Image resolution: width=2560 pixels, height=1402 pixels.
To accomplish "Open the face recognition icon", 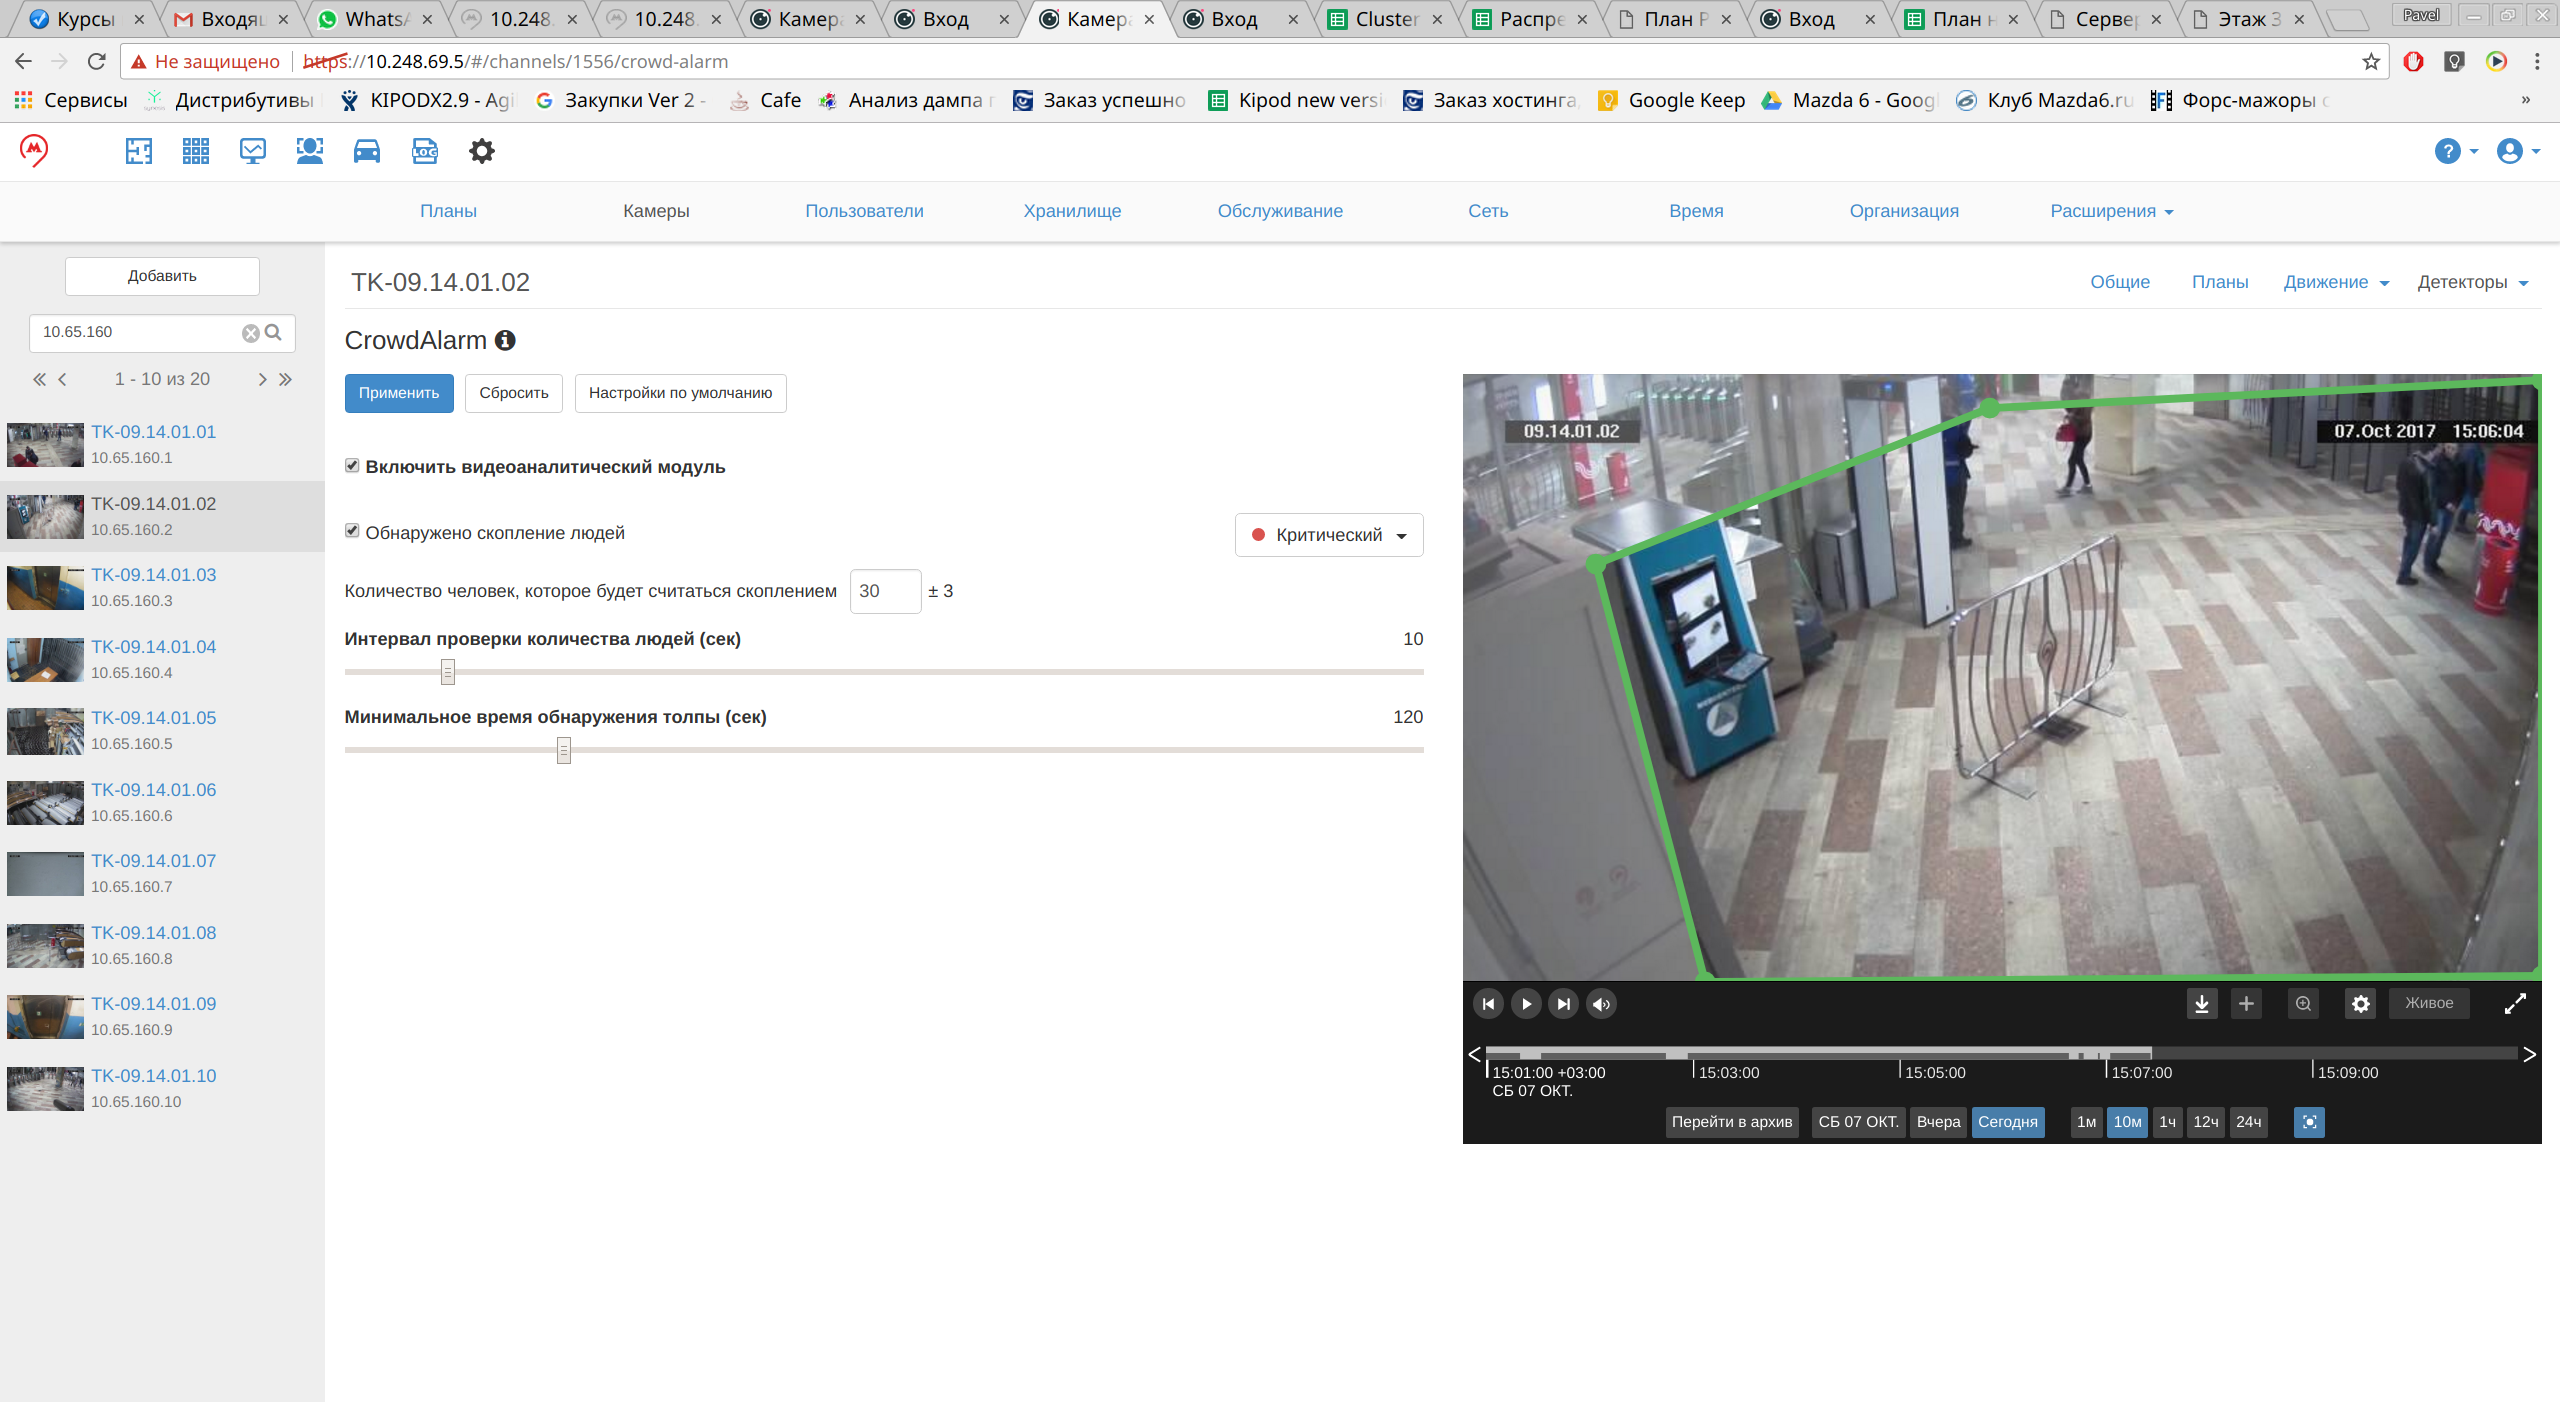I will tap(310, 151).
